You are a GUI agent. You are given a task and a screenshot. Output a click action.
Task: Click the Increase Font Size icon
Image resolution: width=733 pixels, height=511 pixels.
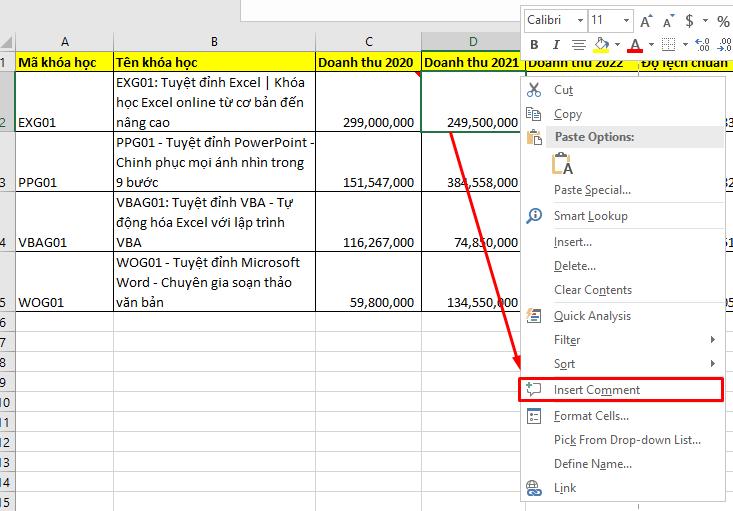[x=646, y=21]
